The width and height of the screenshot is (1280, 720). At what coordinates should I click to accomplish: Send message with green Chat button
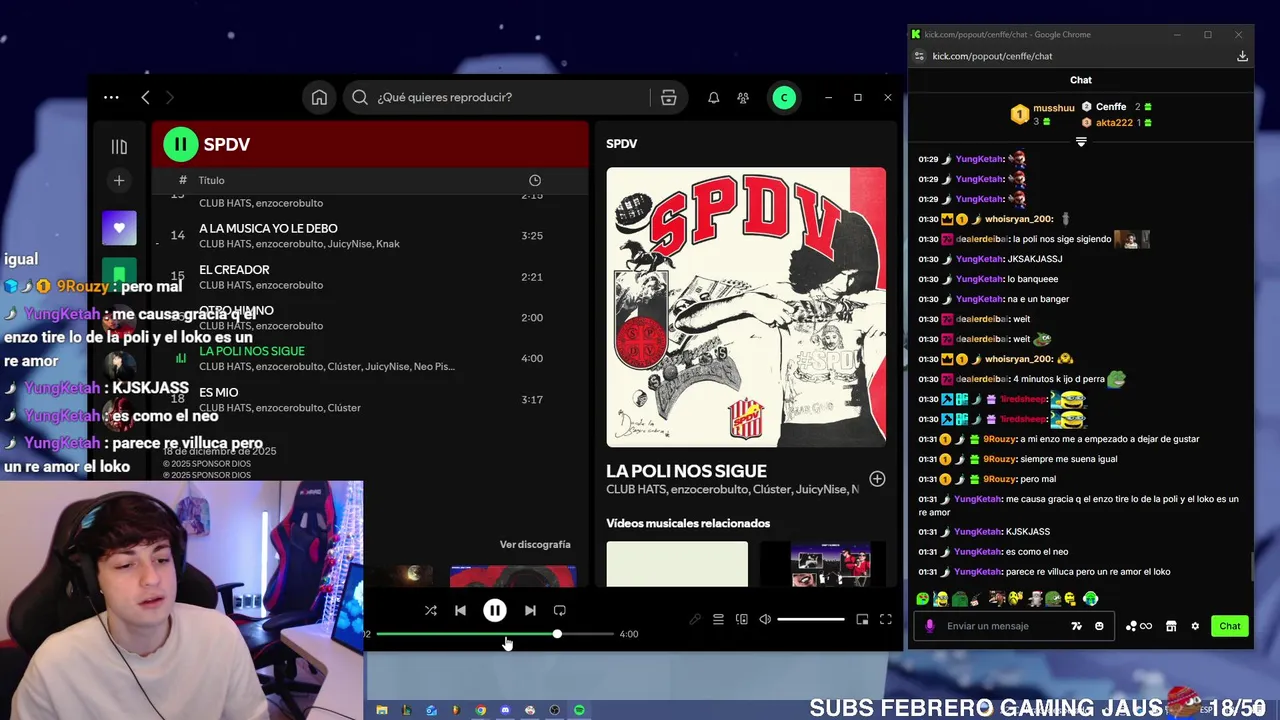[x=1230, y=626]
